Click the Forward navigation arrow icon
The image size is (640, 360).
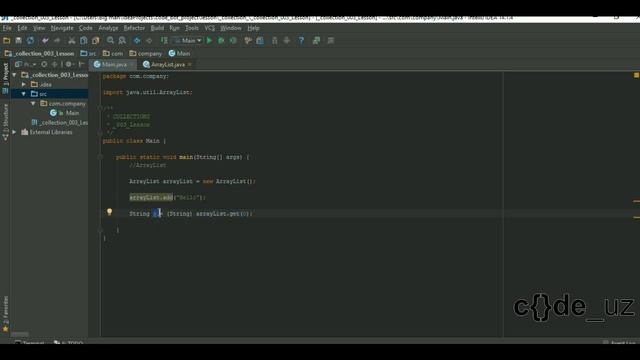(x=149, y=40)
